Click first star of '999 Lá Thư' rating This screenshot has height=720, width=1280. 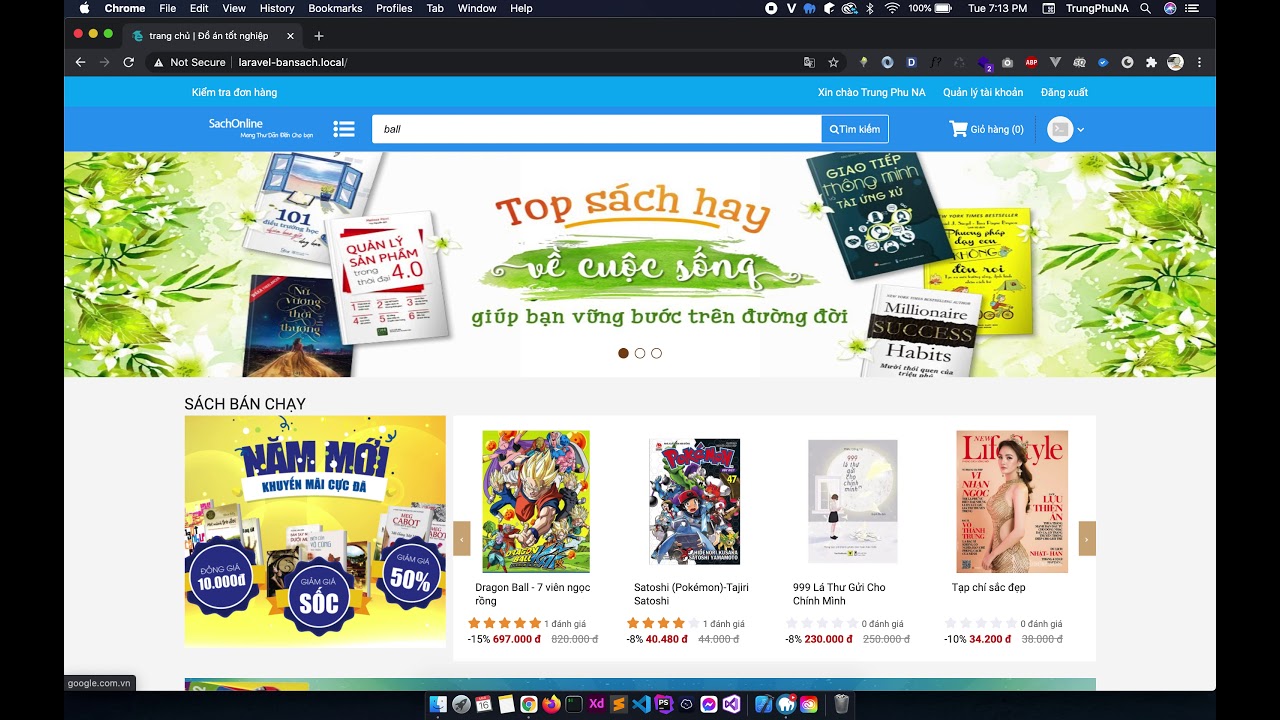coord(792,623)
